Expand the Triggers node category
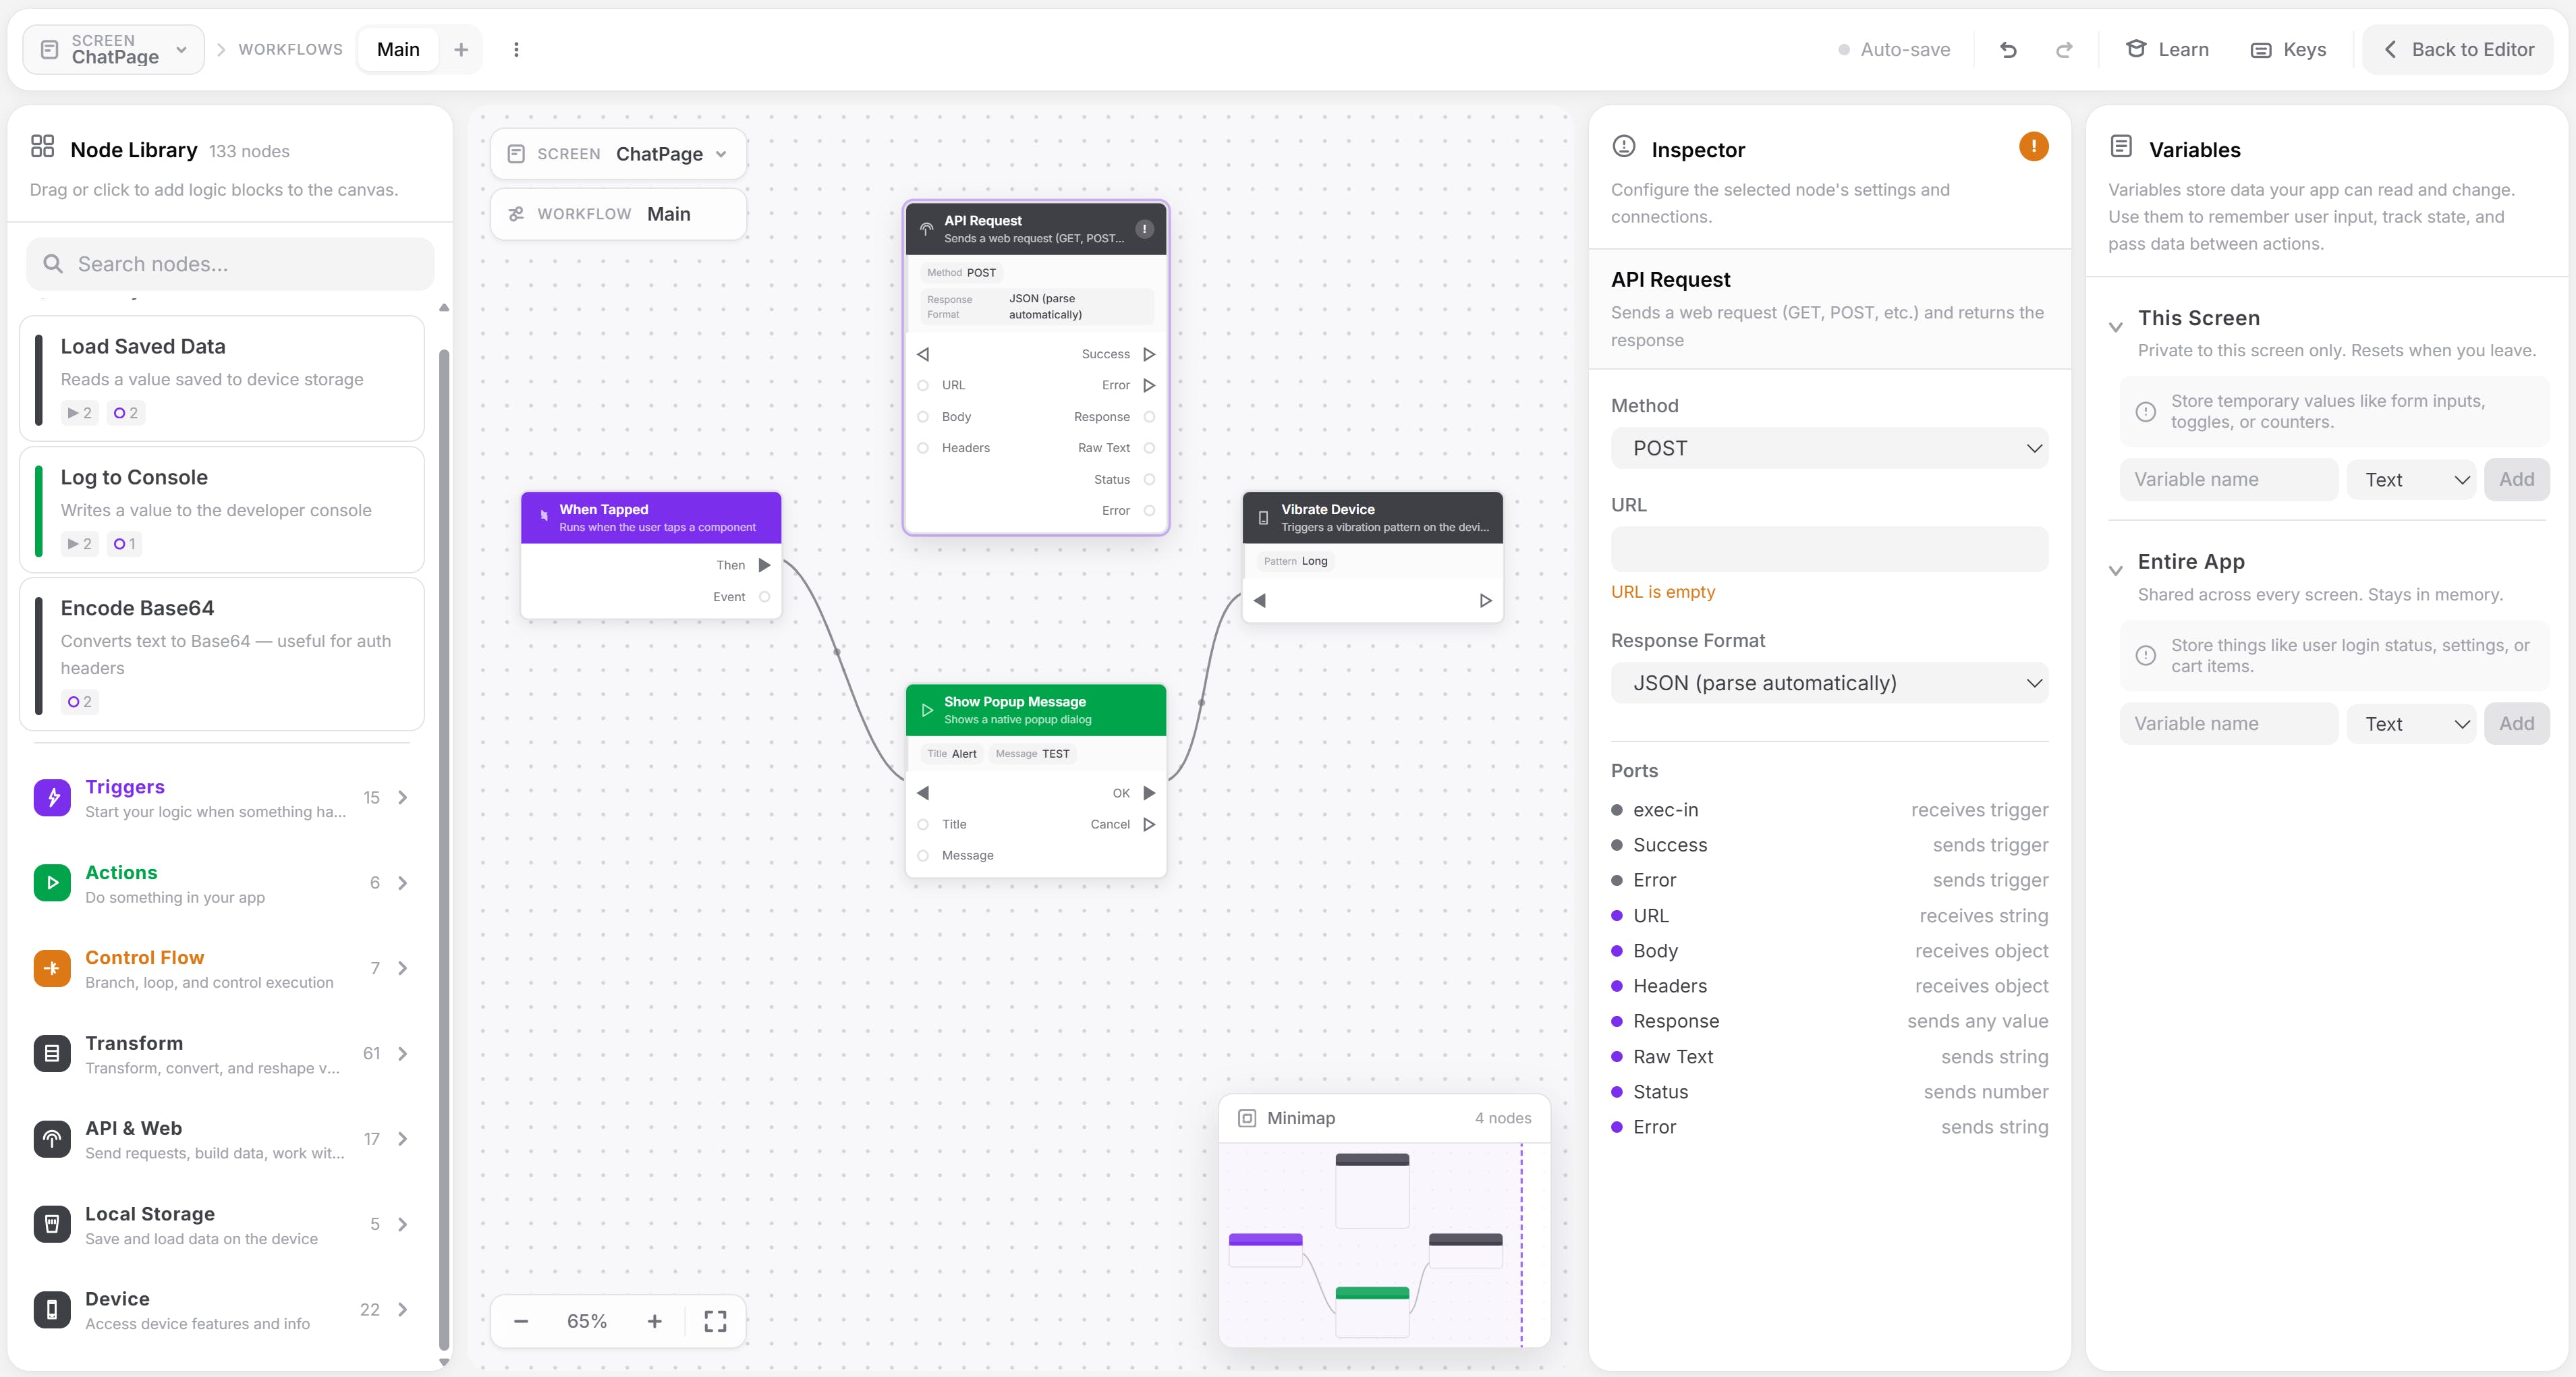The image size is (2576, 1377). coord(220,798)
